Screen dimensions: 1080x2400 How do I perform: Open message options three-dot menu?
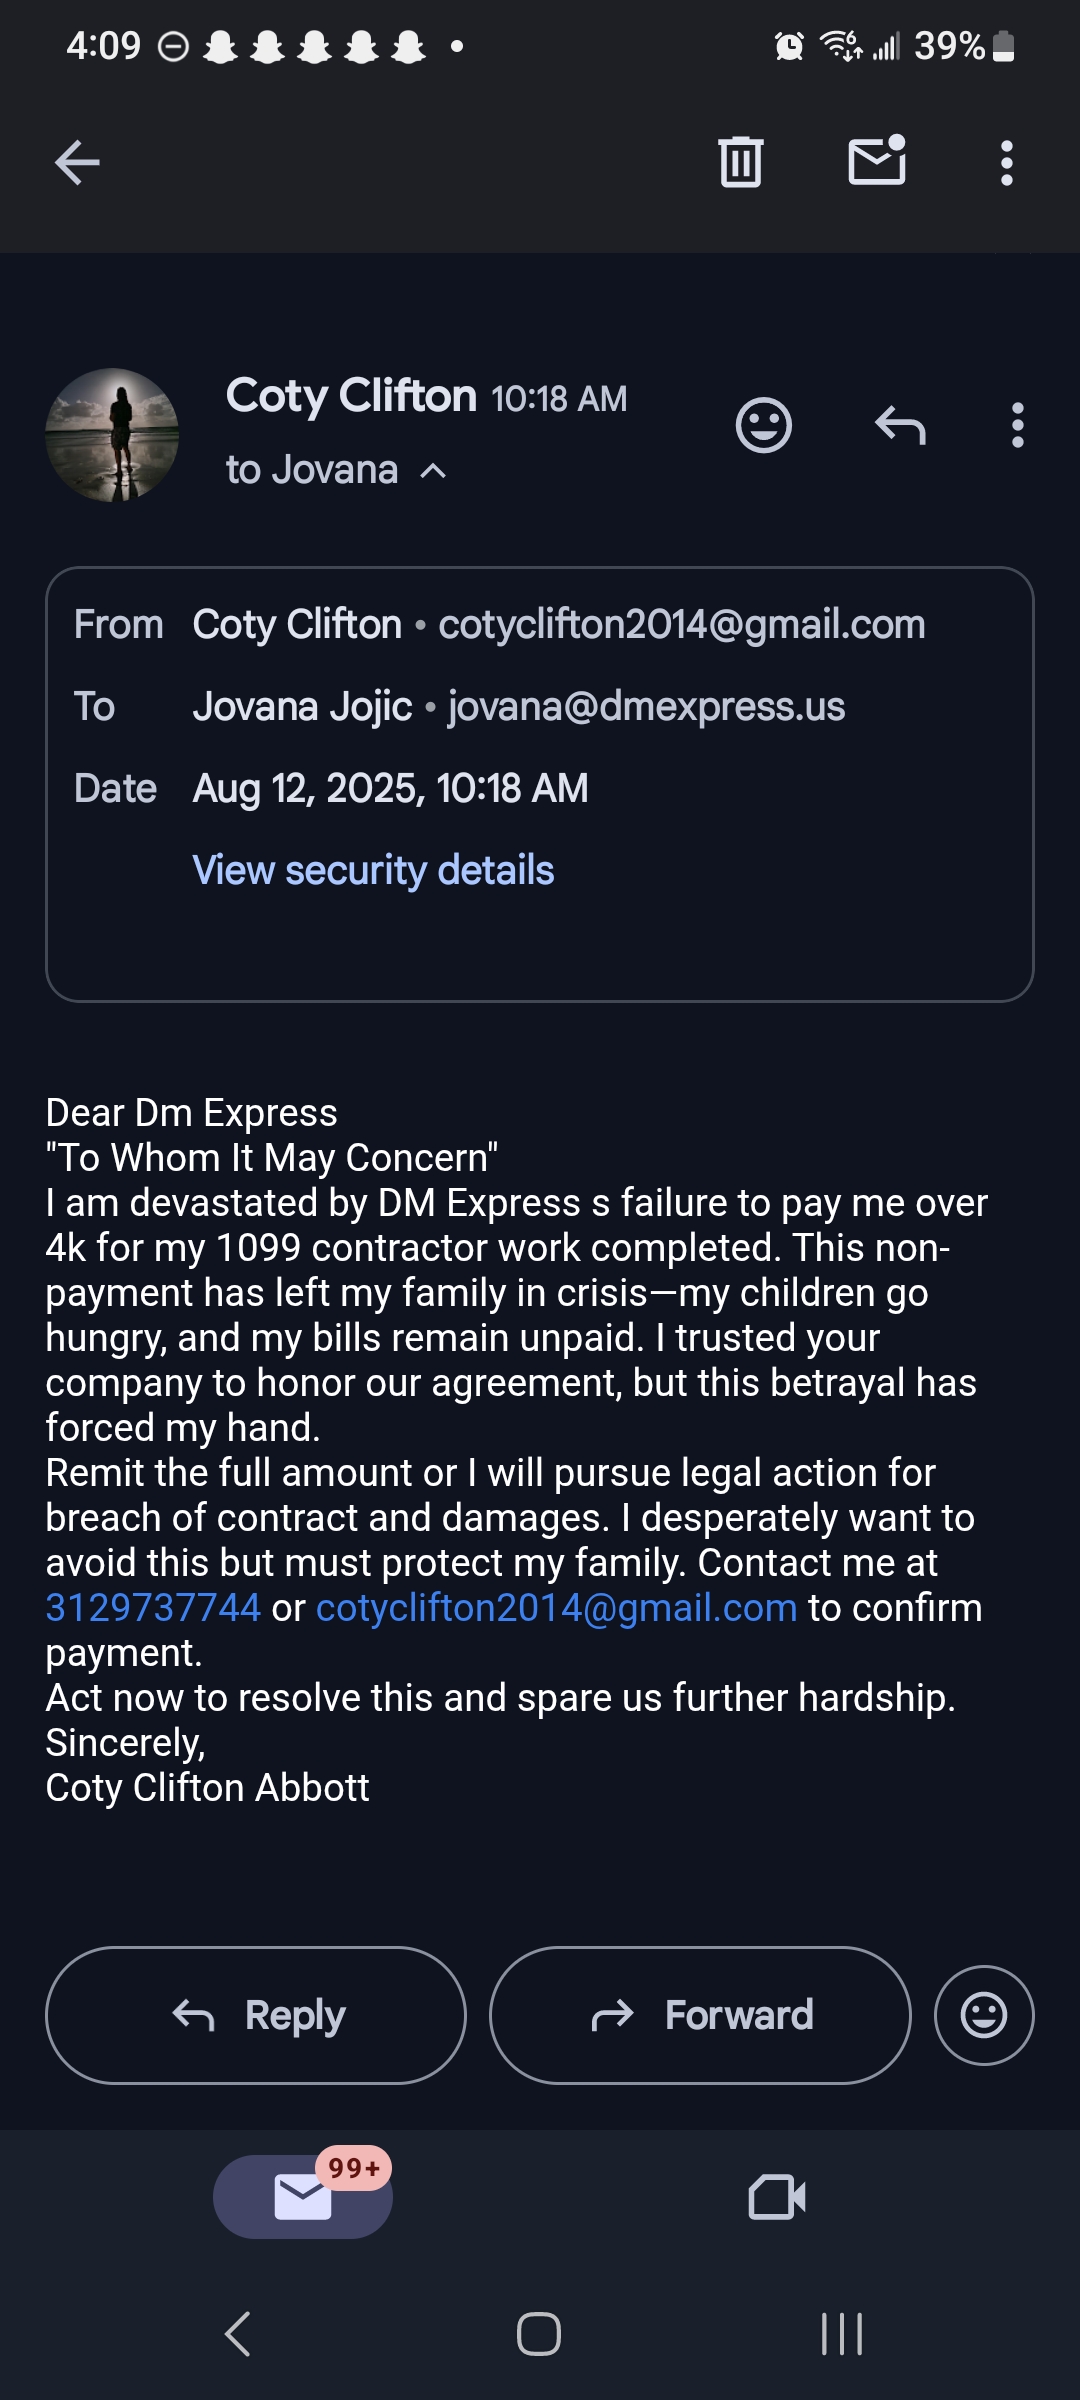pos(1017,426)
